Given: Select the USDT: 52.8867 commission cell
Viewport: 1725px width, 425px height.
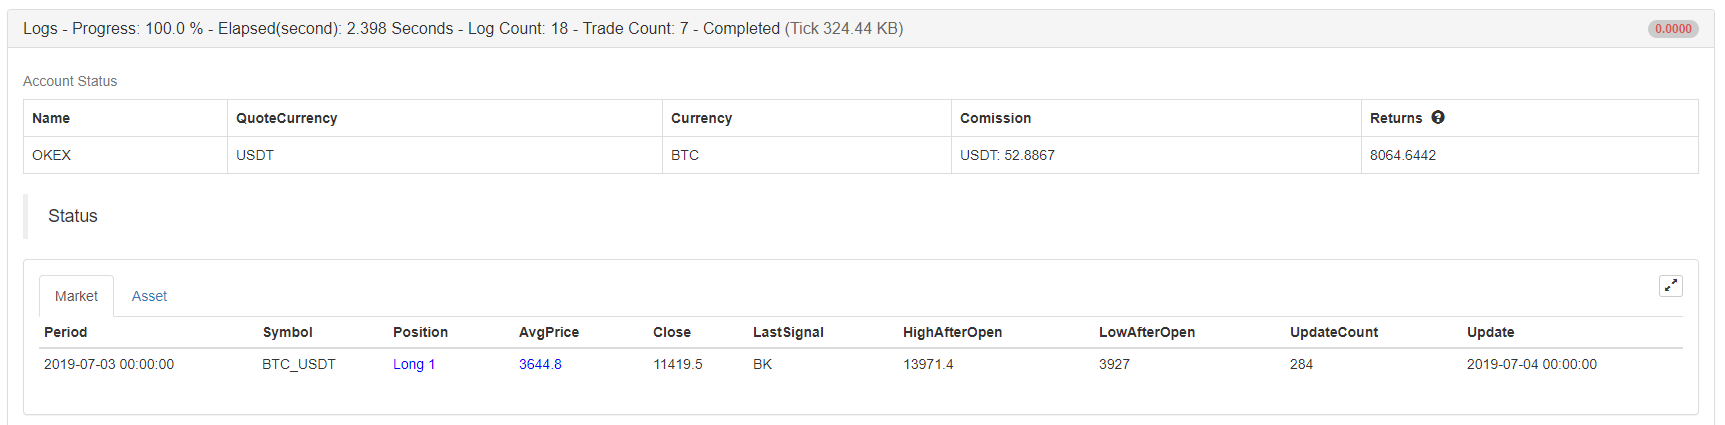Looking at the screenshot, I should 1007,155.
